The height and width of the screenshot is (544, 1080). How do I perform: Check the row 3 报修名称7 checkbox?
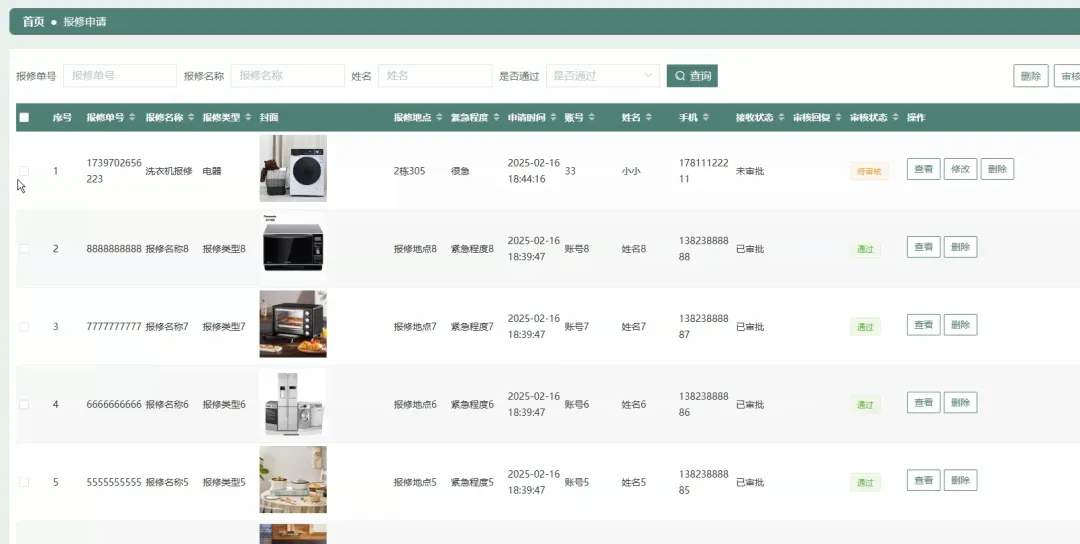point(24,326)
